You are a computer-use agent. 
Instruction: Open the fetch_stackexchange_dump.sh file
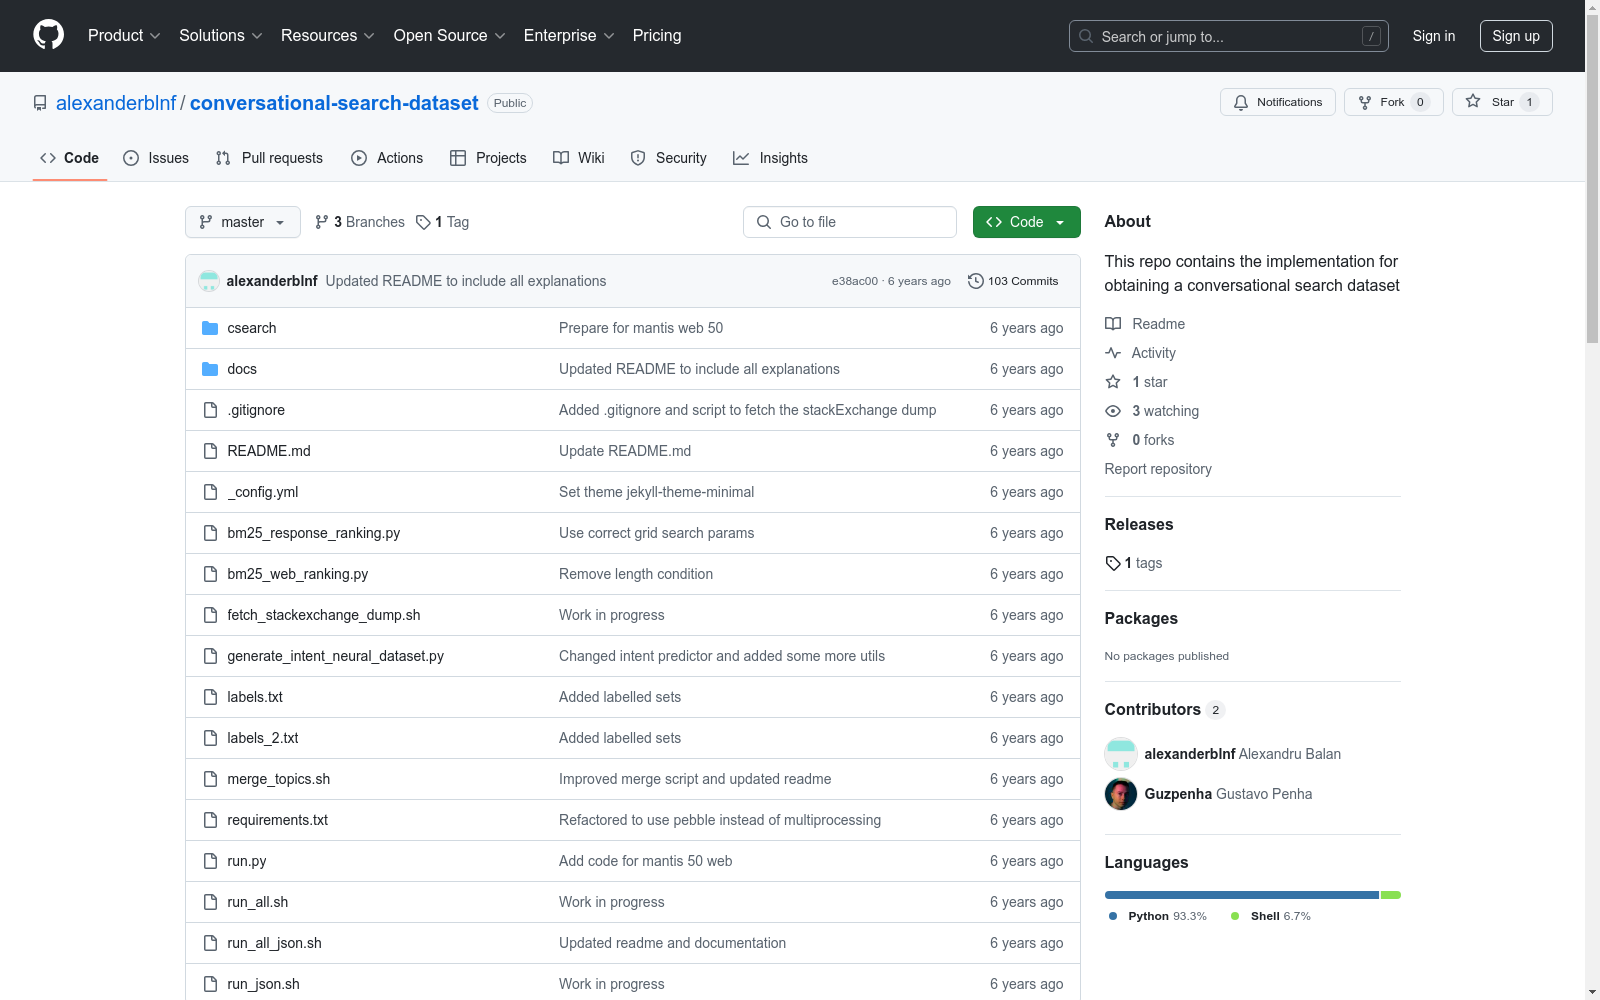pyautogui.click(x=324, y=615)
